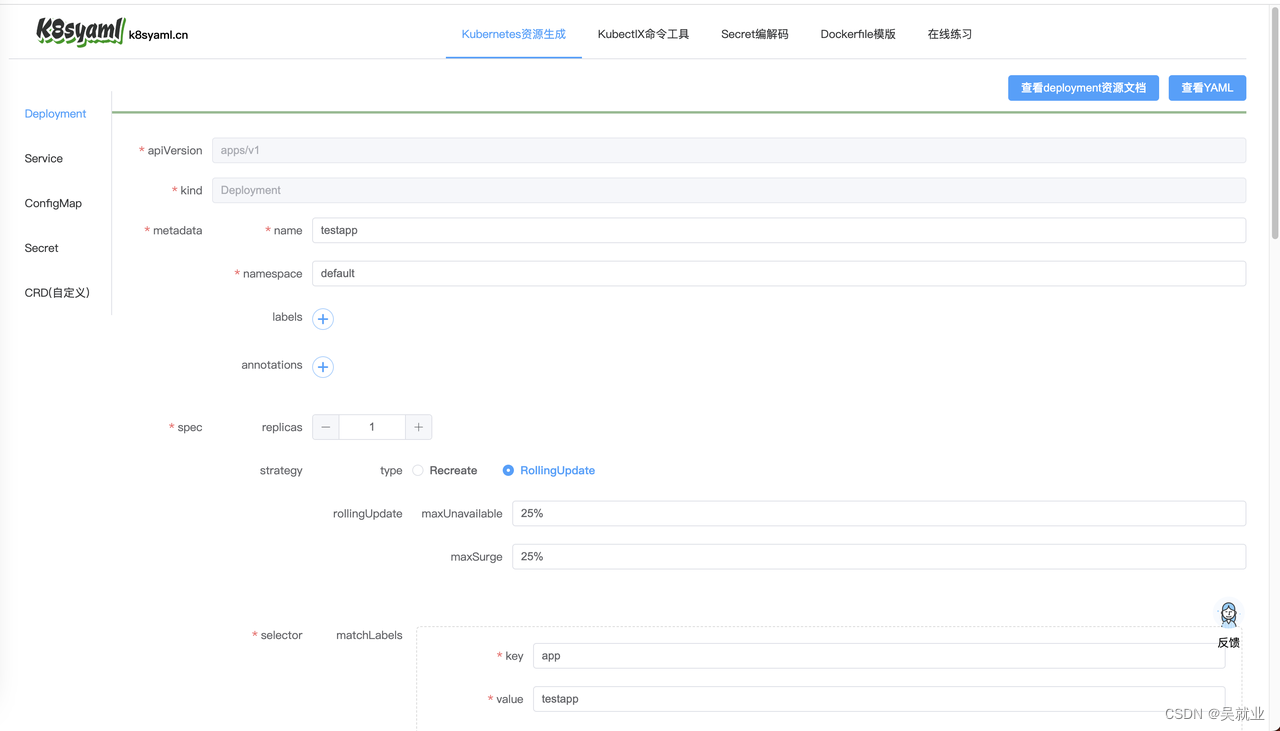Click the 'rollingUpdate' label text
The width and height of the screenshot is (1280, 731).
coord(368,514)
